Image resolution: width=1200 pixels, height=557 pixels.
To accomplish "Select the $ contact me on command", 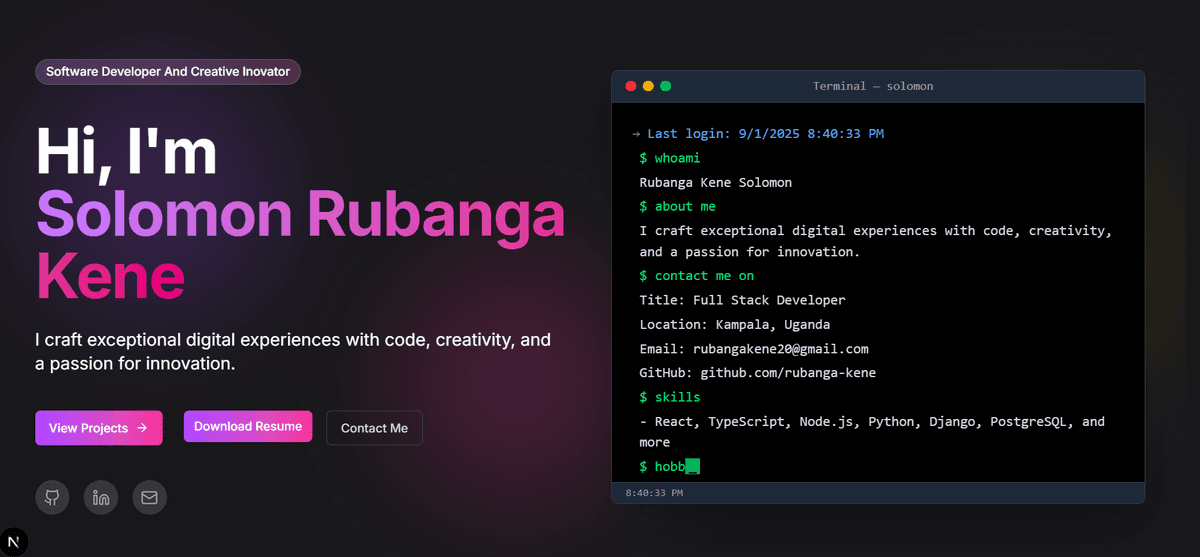I will point(697,275).
